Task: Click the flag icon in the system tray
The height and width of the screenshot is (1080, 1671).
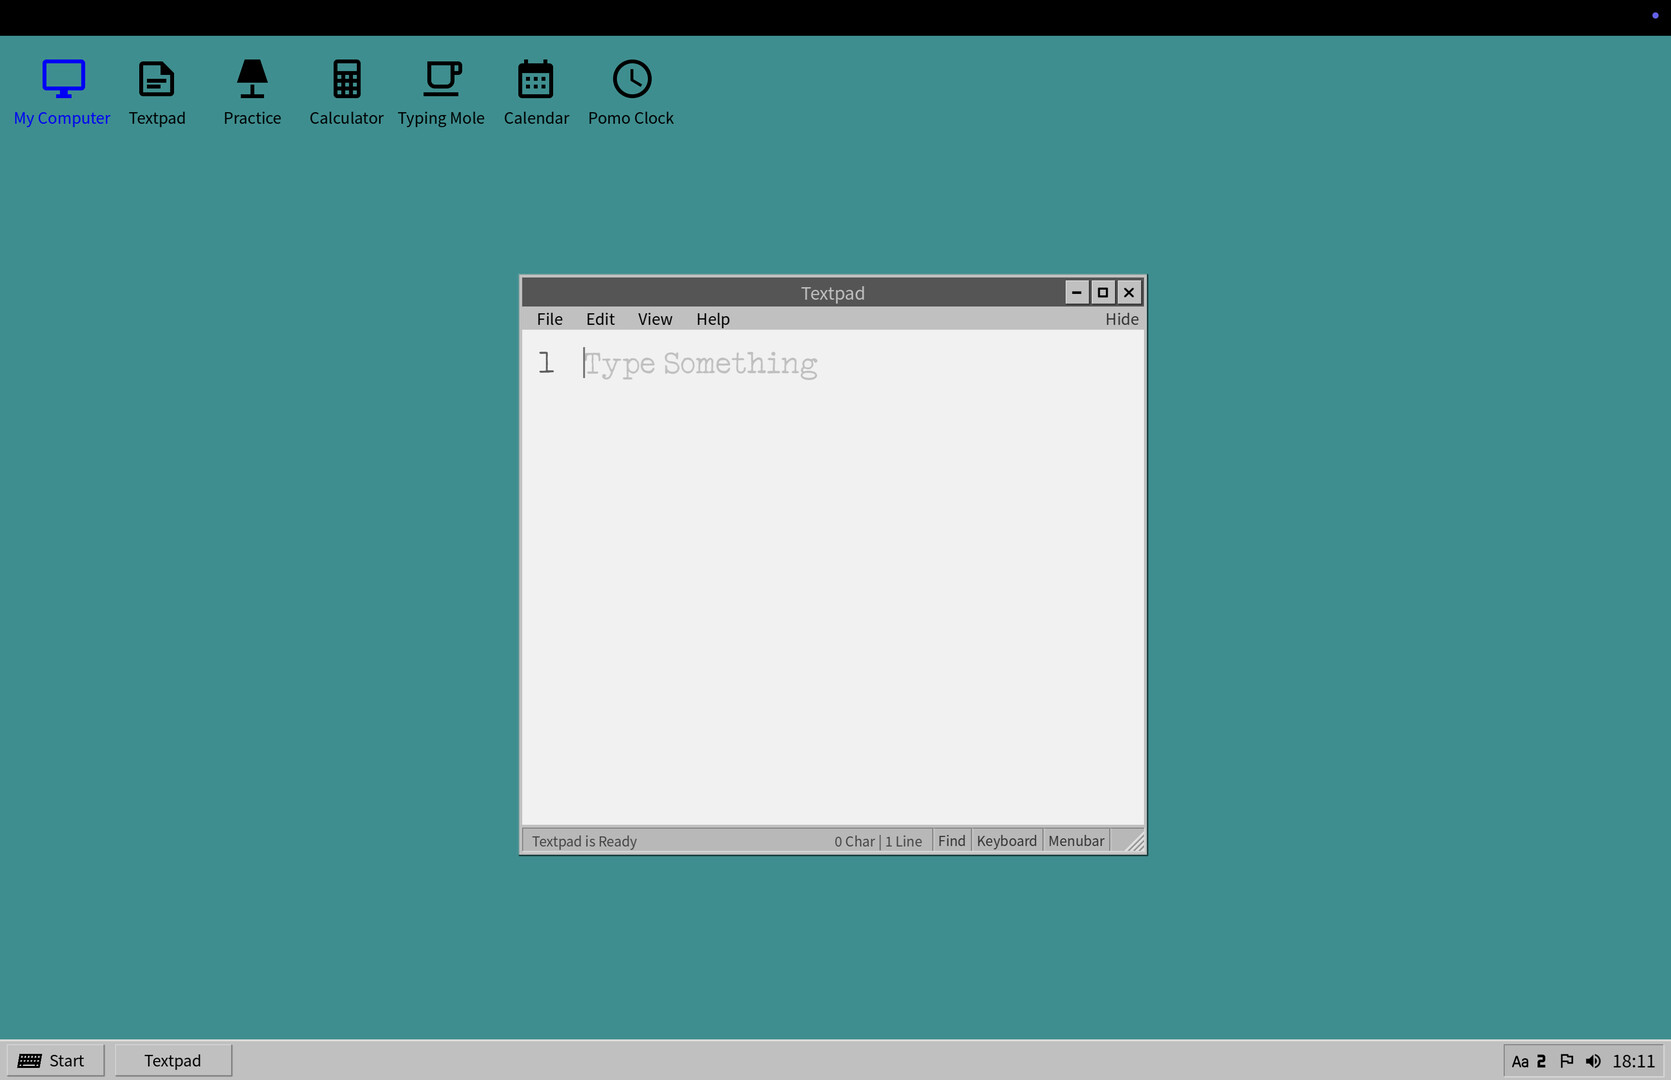Action: (x=1566, y=1061)
